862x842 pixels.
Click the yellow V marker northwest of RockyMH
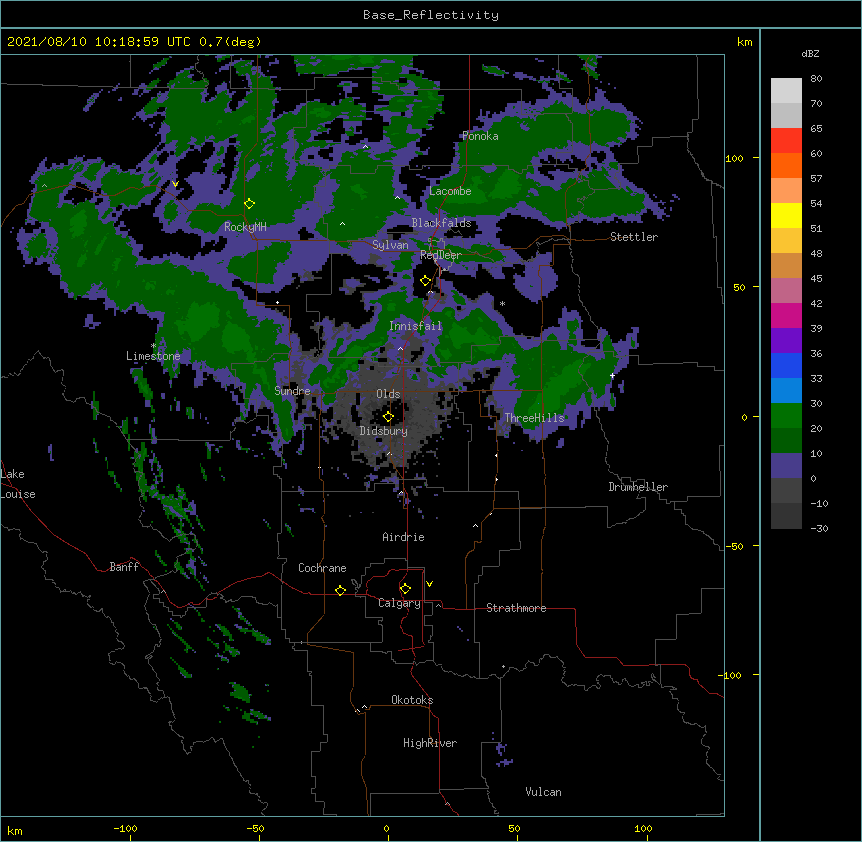click(175, 184)
